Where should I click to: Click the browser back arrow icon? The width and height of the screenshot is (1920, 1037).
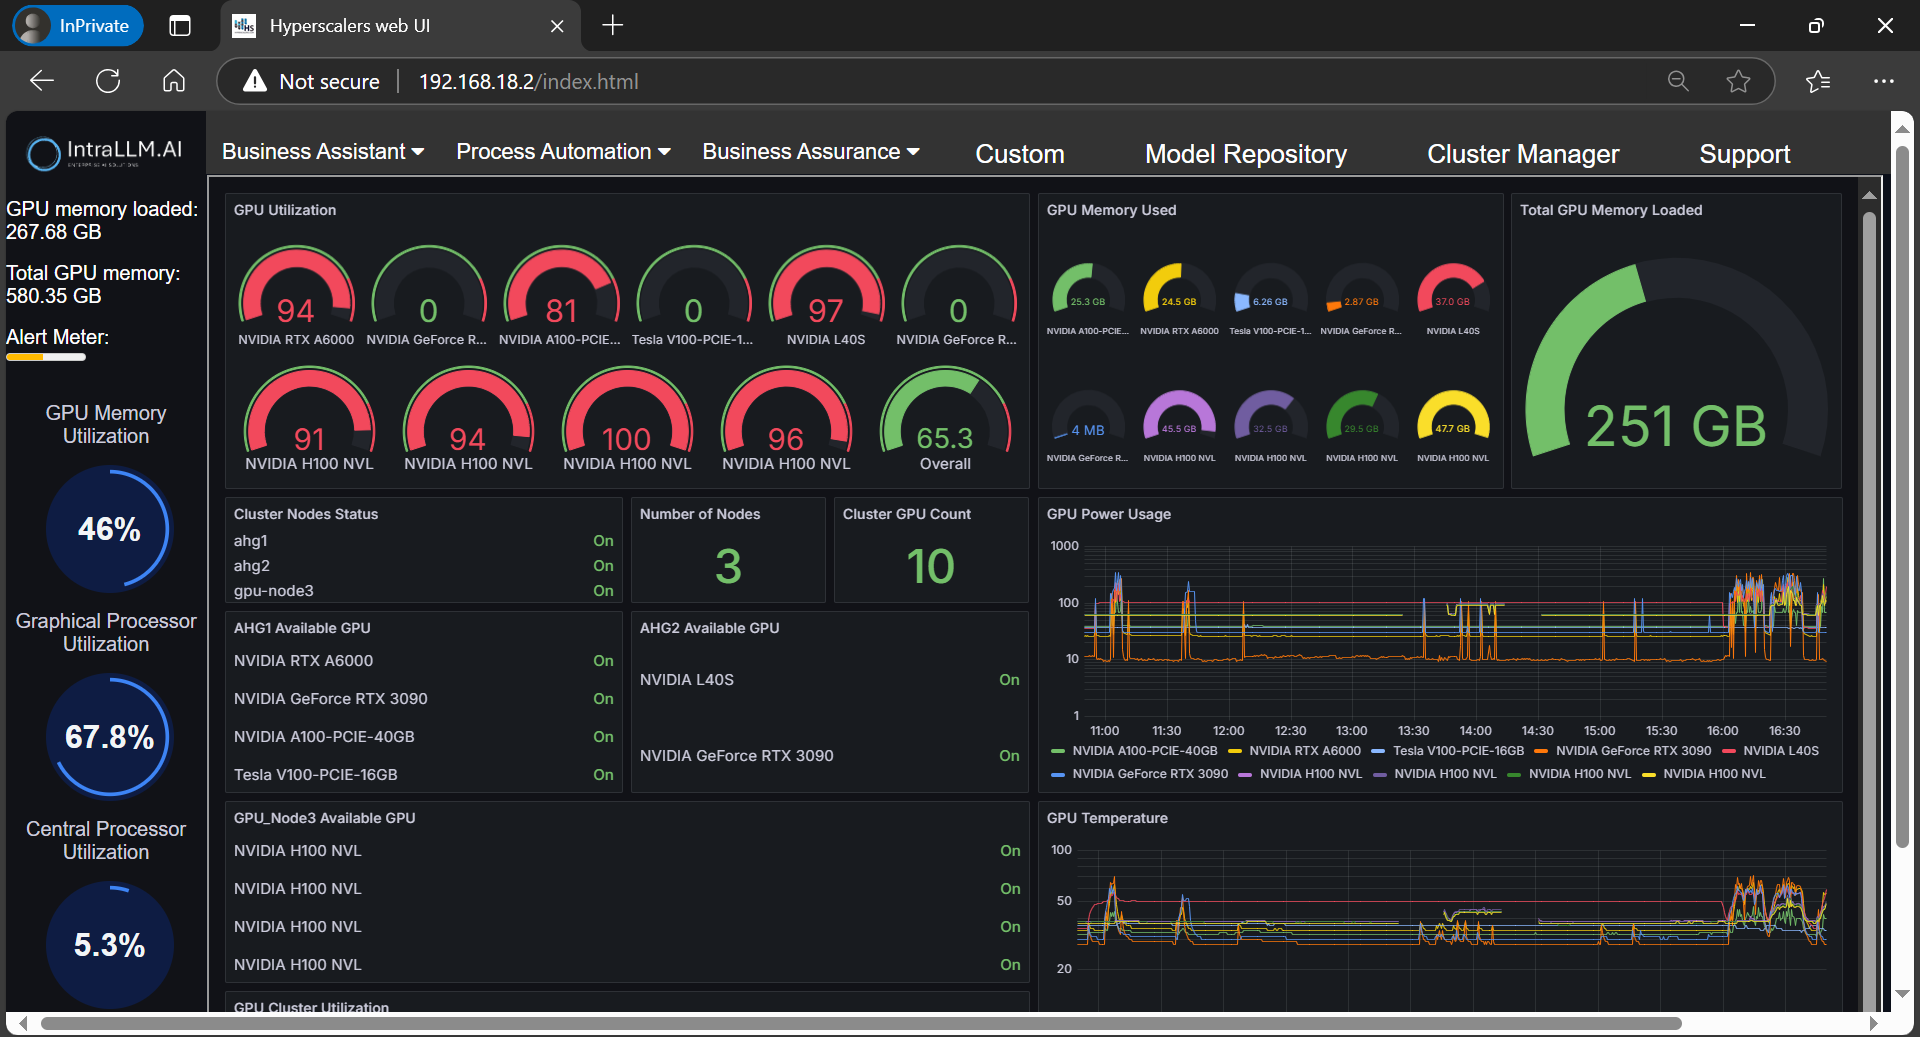[x=42, y=81]
